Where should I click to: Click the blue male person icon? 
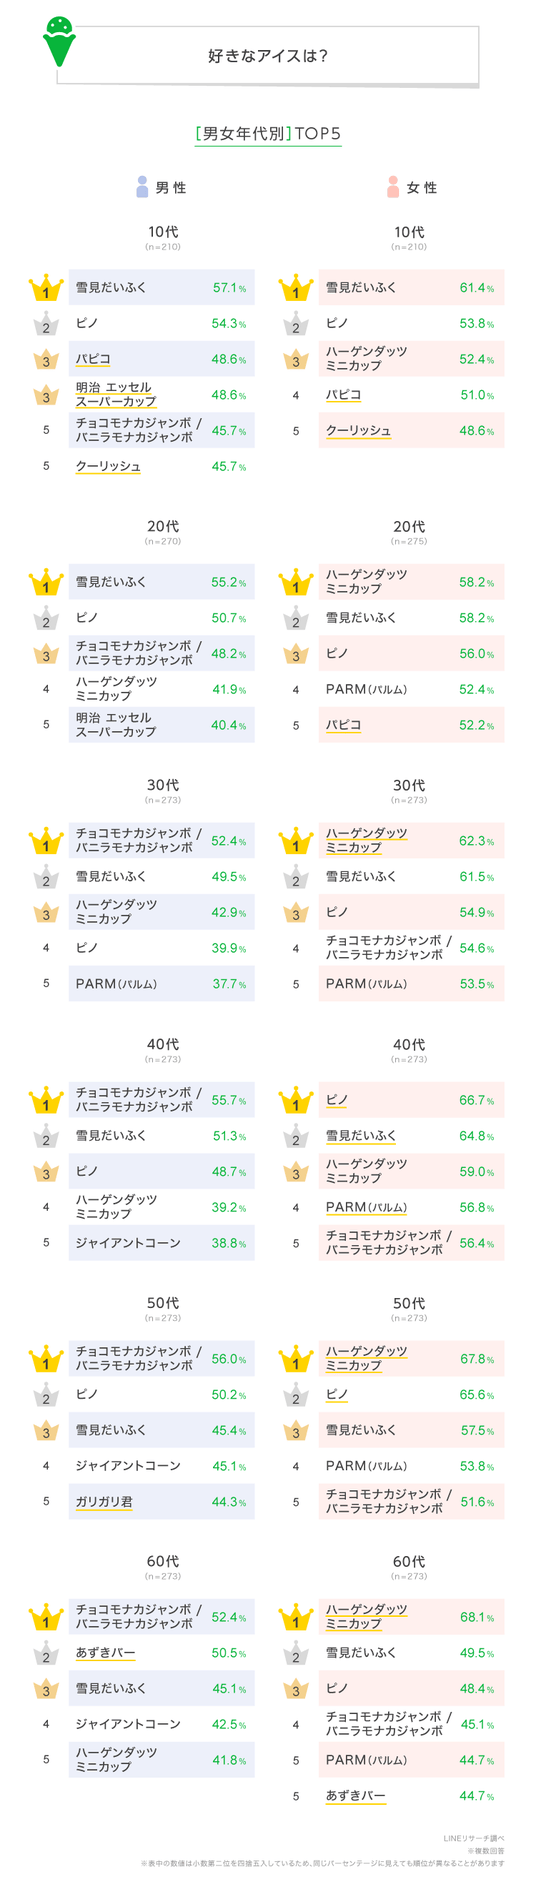coord(142,187)
